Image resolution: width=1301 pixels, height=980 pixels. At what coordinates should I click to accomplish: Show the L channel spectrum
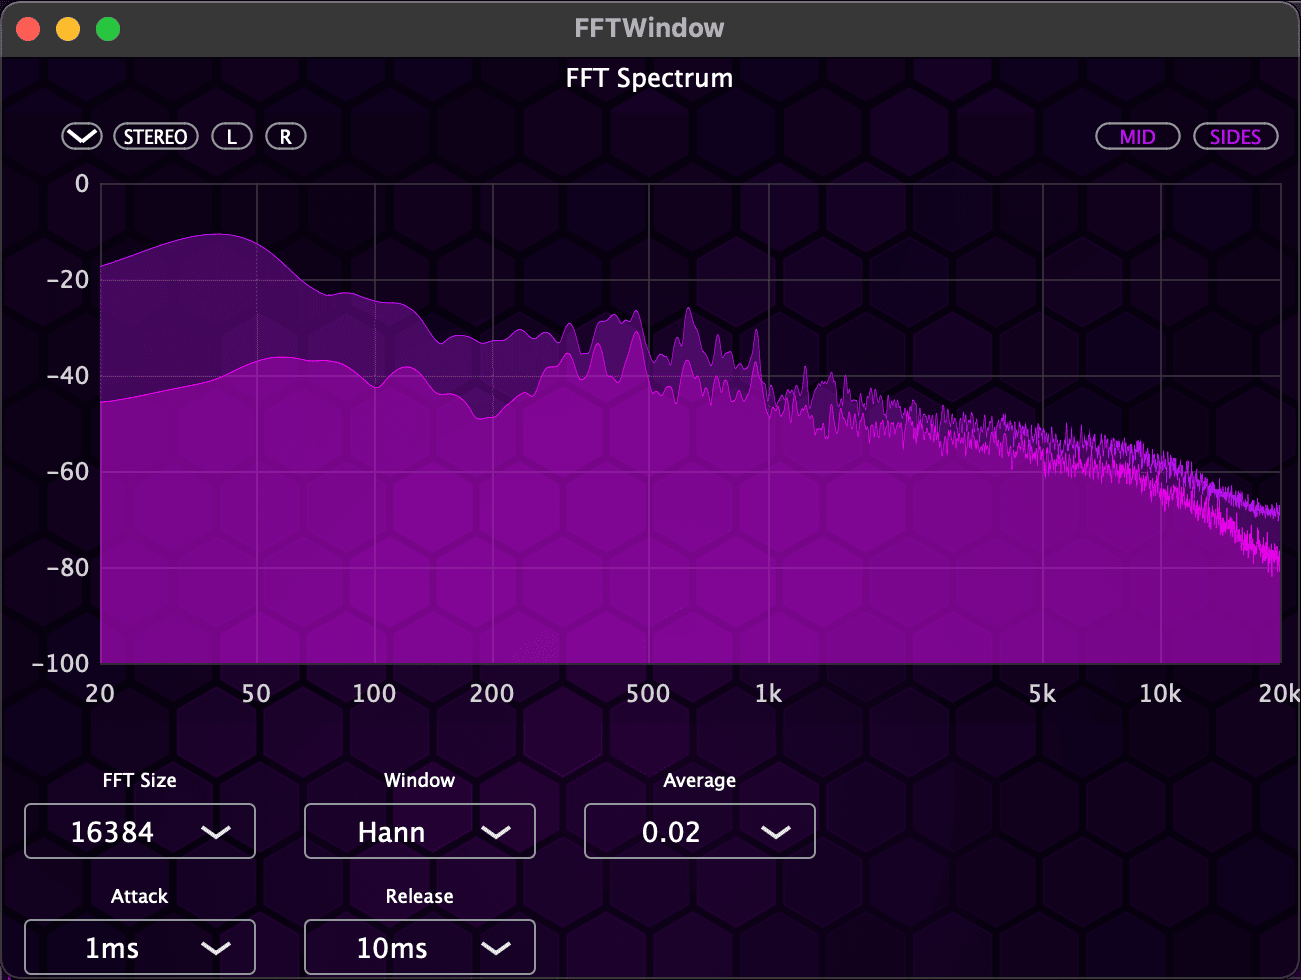pyautogui.click(x=231, y=136)
